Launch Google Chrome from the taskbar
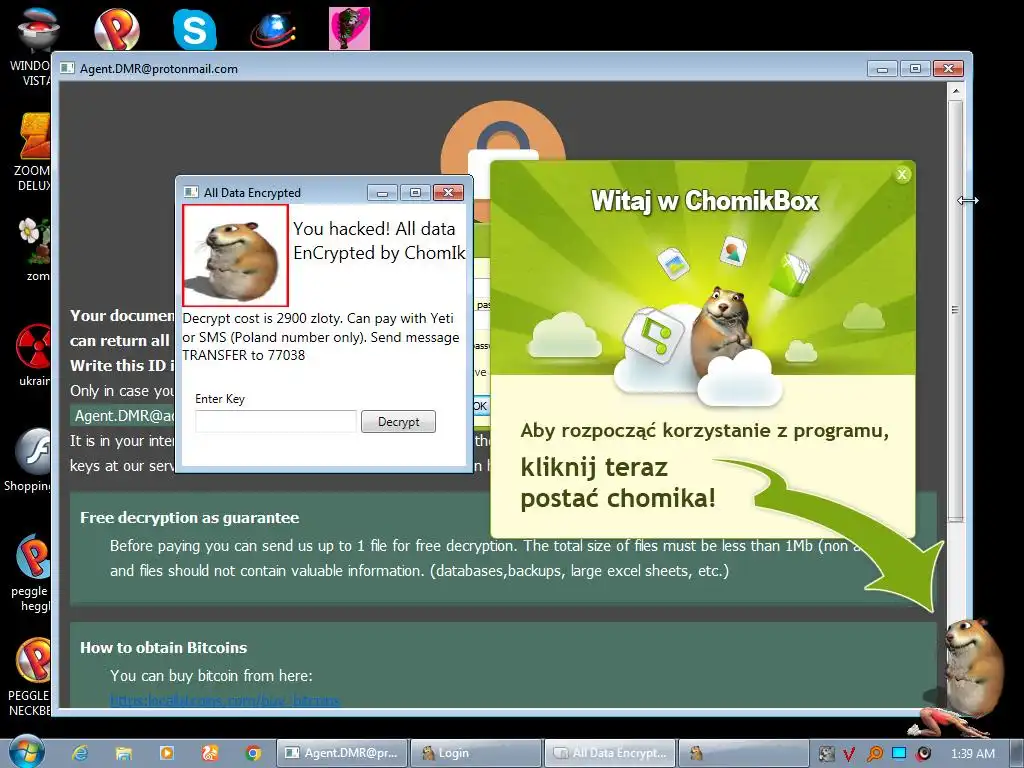This screenshot has width=1024, height=768. click(253, 753)
